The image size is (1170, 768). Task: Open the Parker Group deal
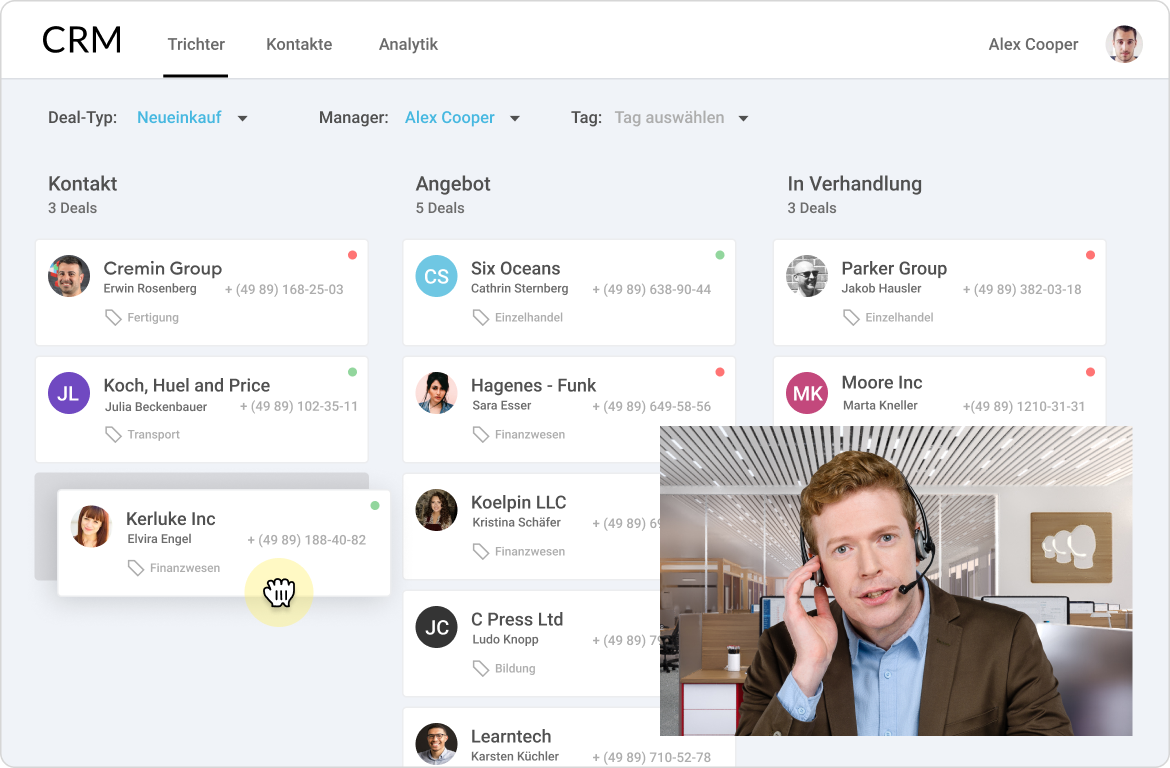coord(939,293)
